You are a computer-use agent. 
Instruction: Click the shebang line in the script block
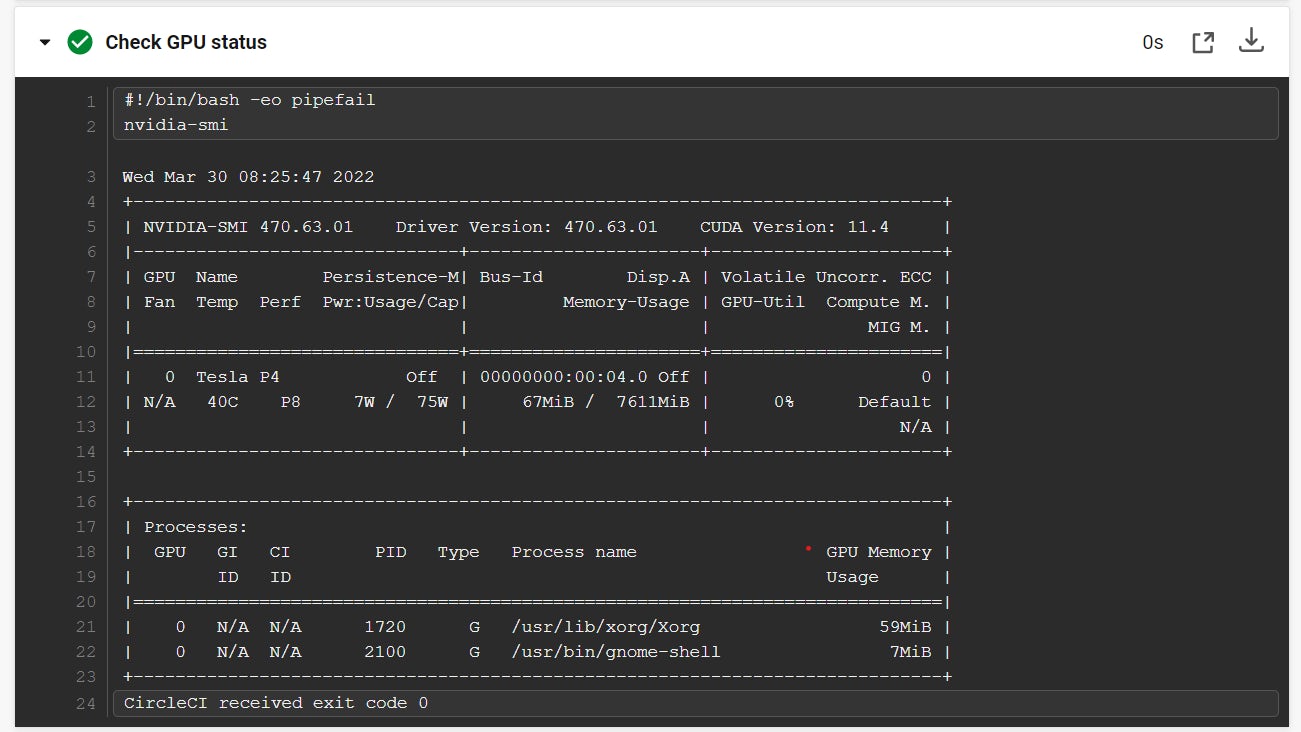pos(248,99)
